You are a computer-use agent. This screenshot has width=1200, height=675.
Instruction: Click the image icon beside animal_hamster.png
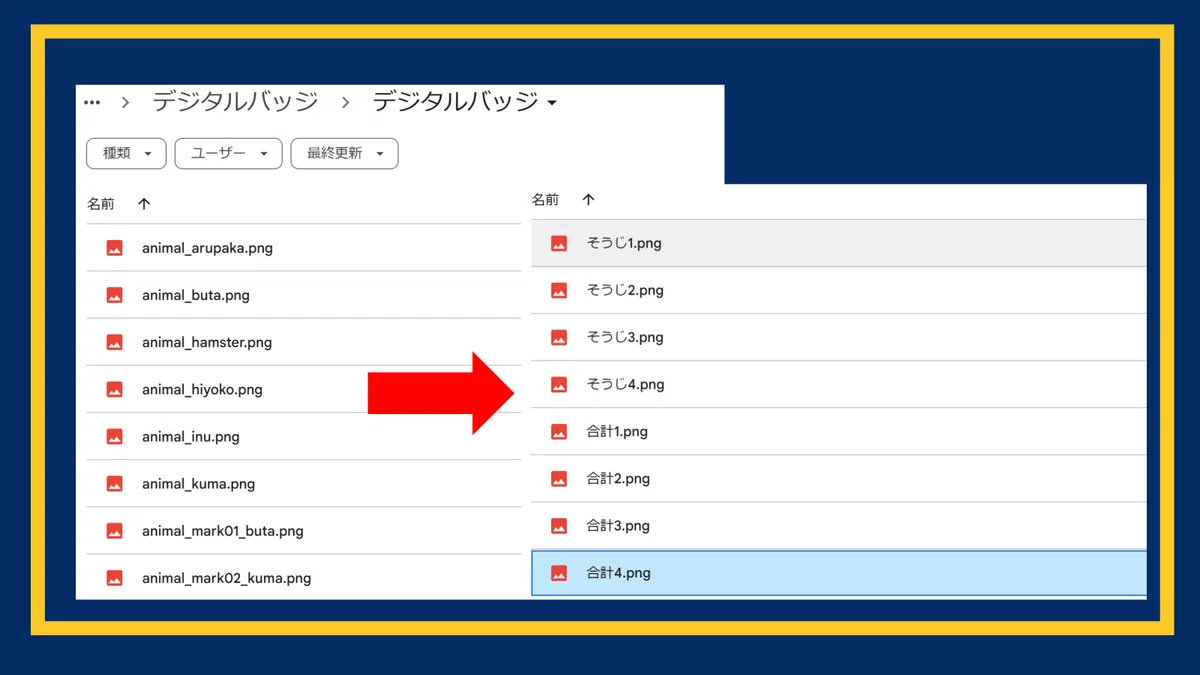click(x=115, y=342)
